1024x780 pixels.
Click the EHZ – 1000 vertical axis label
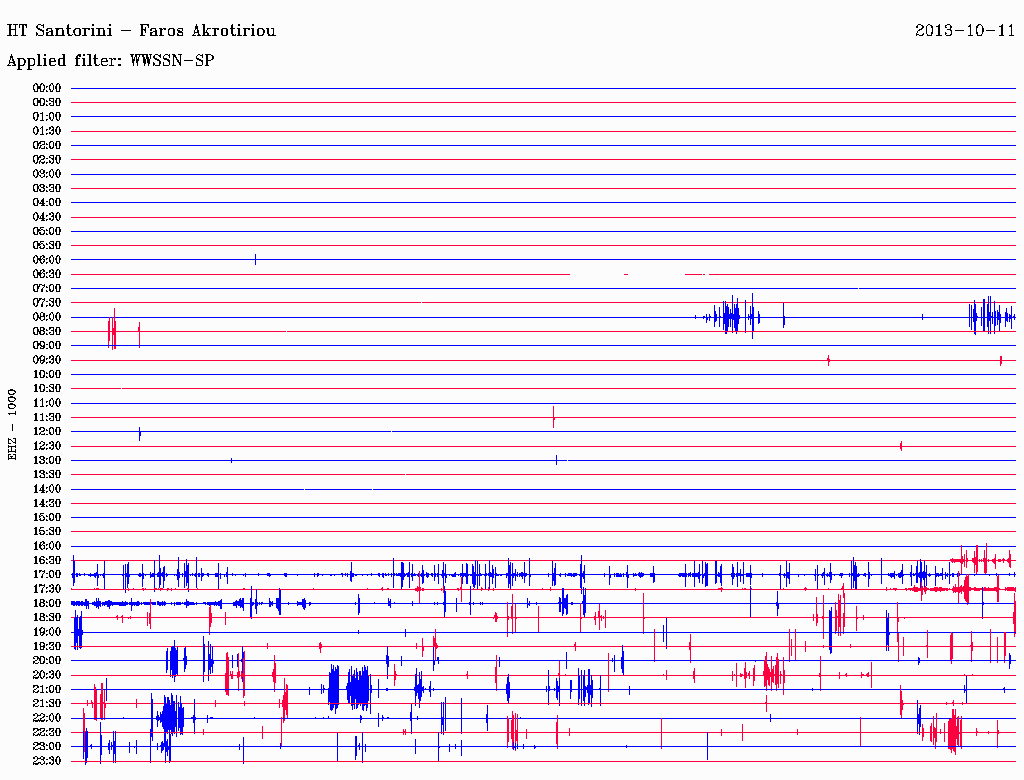(x=13, y=424)
